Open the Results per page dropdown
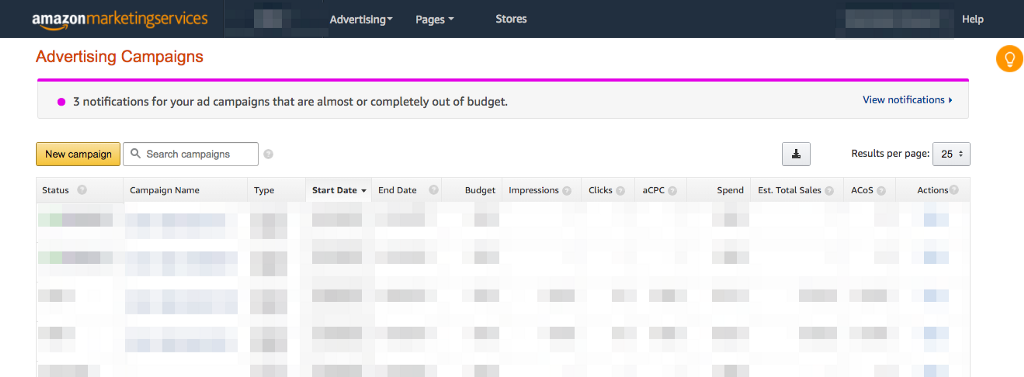The width and height of the screenshot is (1024, 377). point(952,154)
